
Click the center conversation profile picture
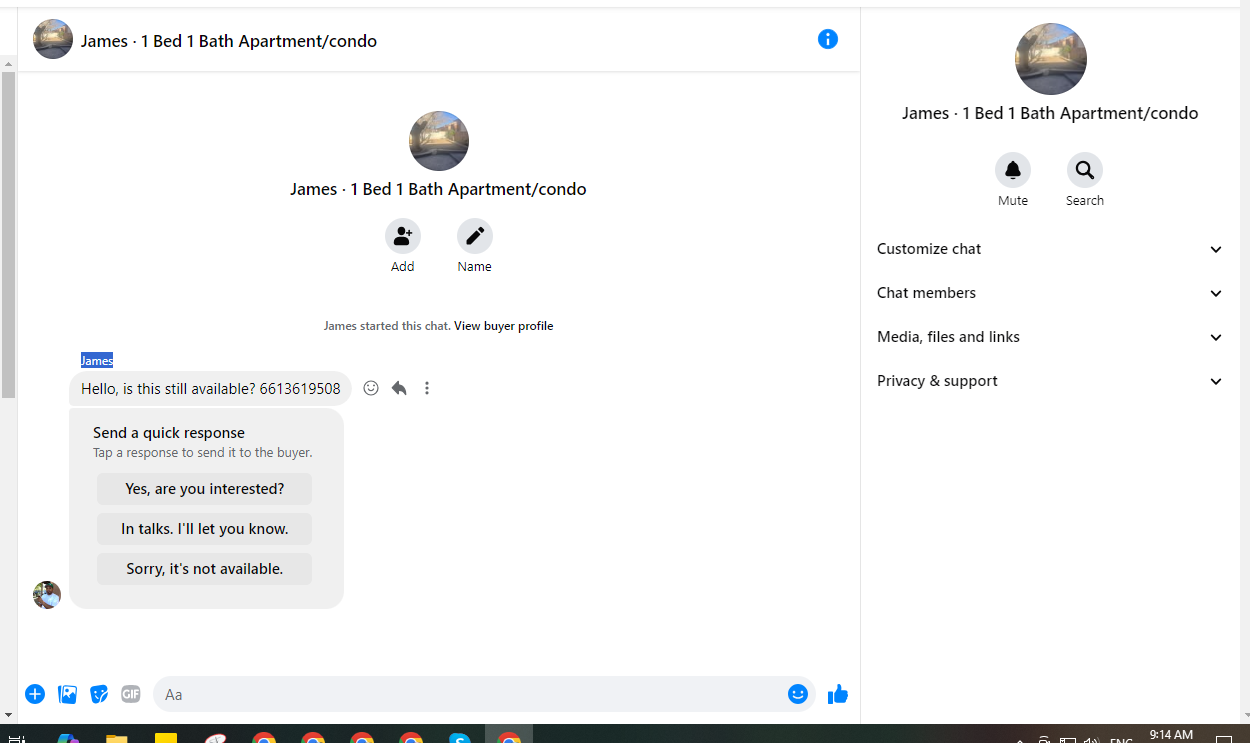(439, 141)
